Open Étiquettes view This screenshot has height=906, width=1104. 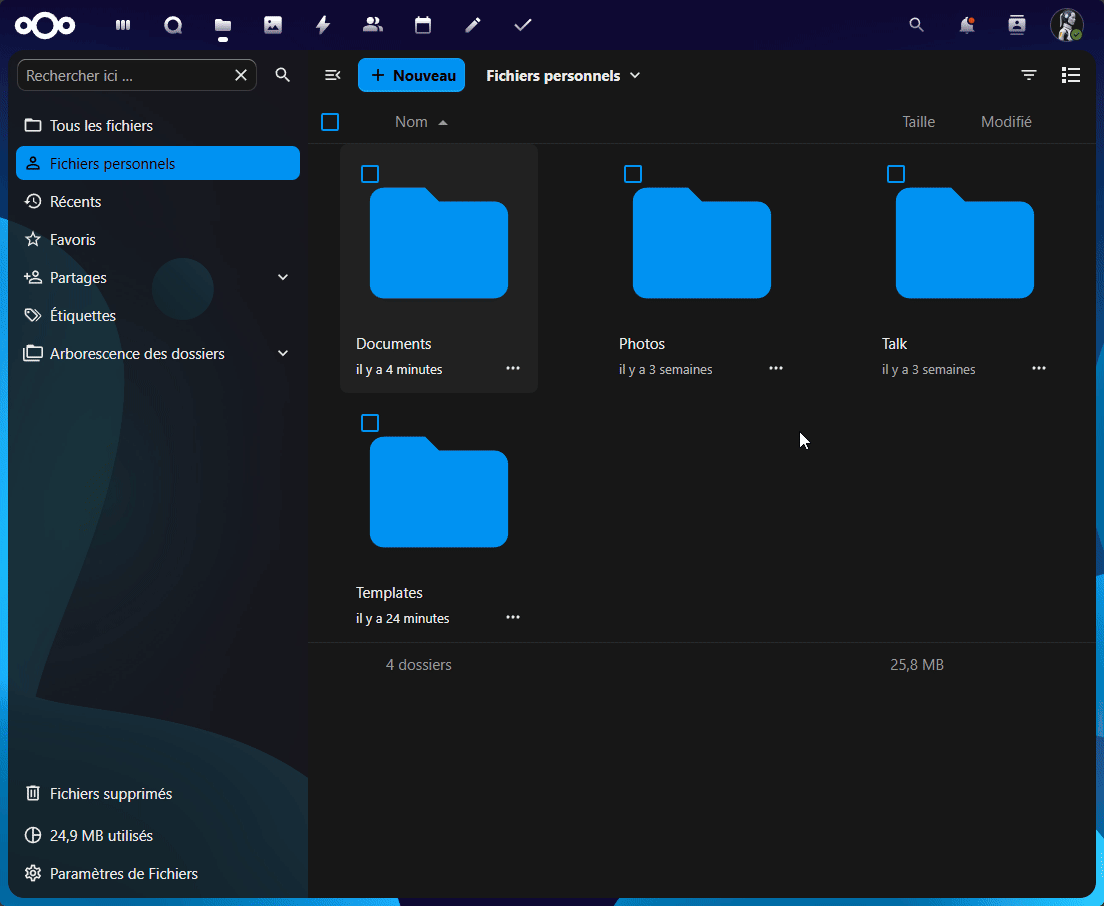(158, 315)
